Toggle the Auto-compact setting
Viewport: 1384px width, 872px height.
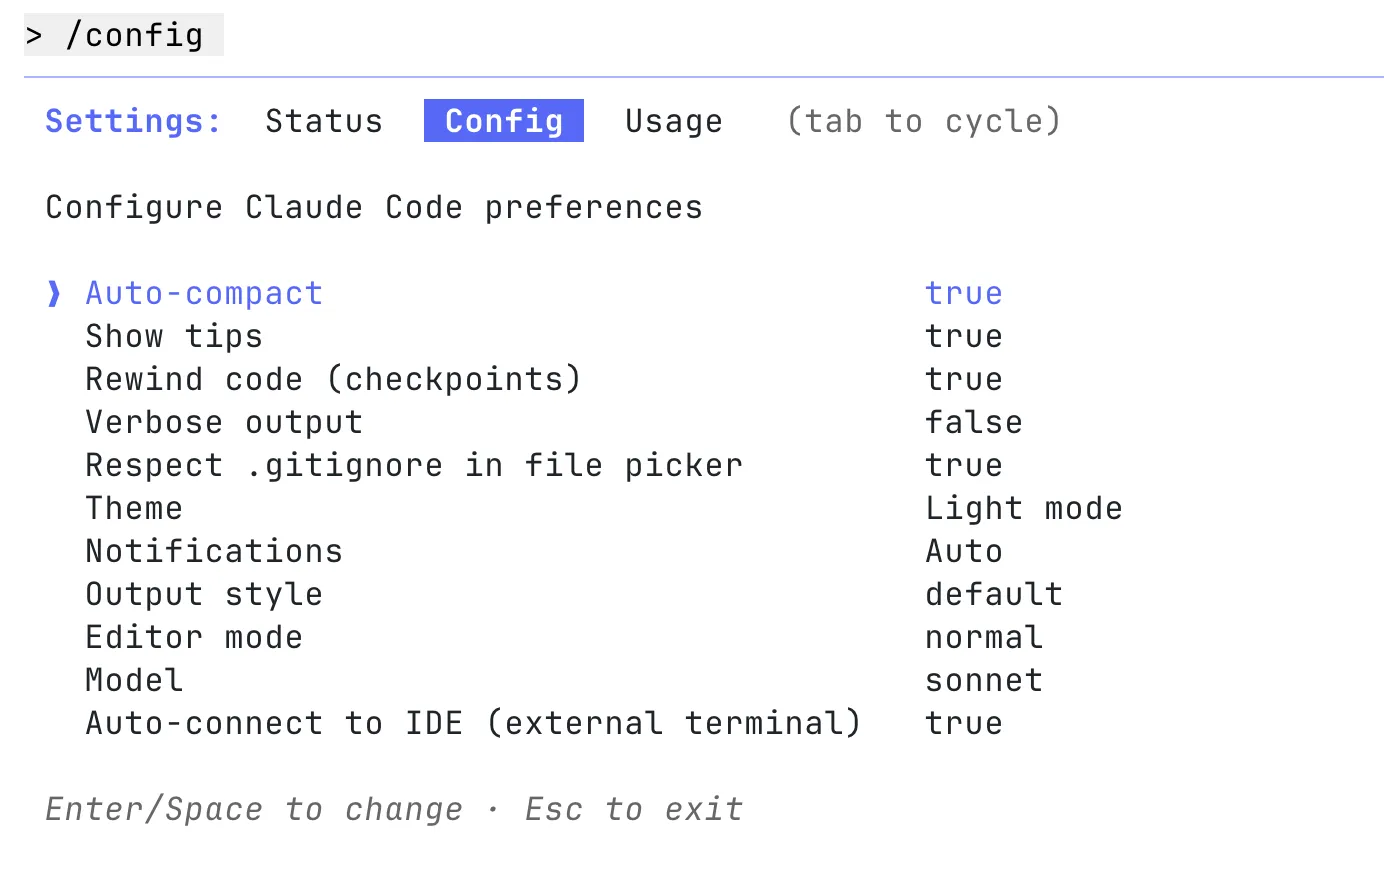204,293
